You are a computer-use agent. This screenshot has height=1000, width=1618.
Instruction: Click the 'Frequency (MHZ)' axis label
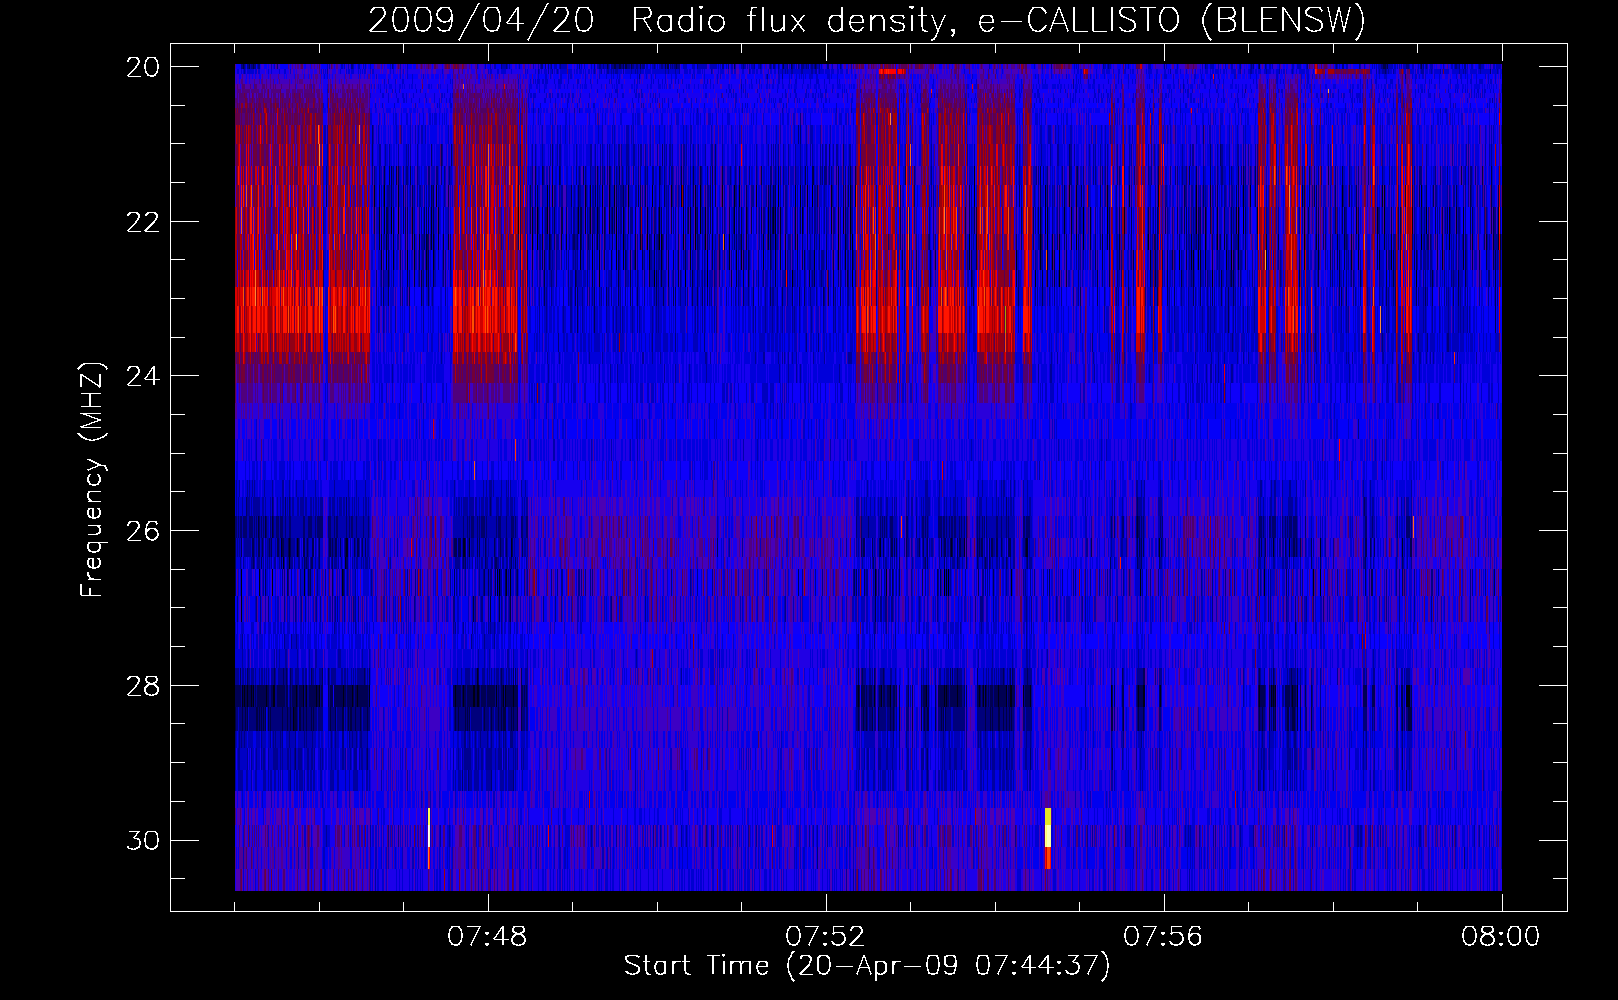pyautogui.click(x=91, y=480)
